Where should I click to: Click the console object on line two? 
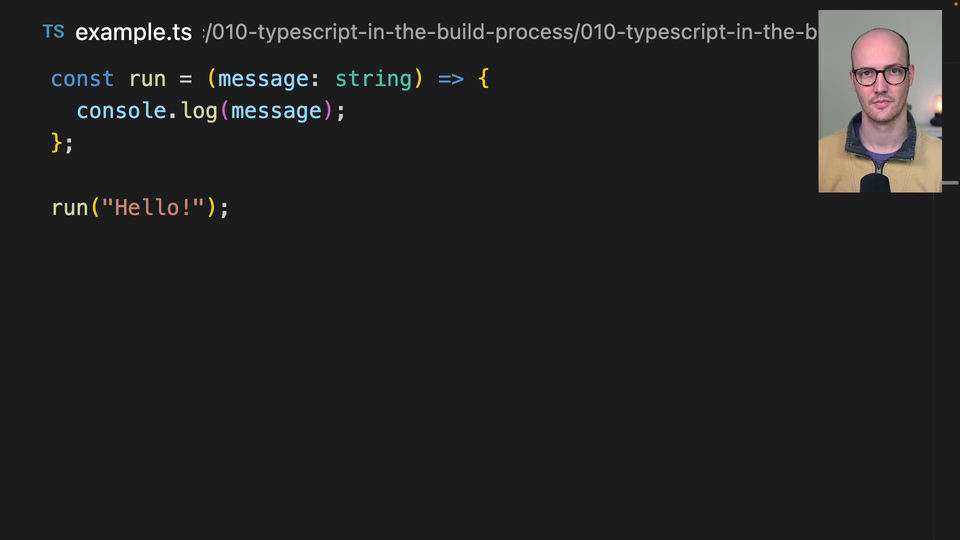click(x=121, y=111)
